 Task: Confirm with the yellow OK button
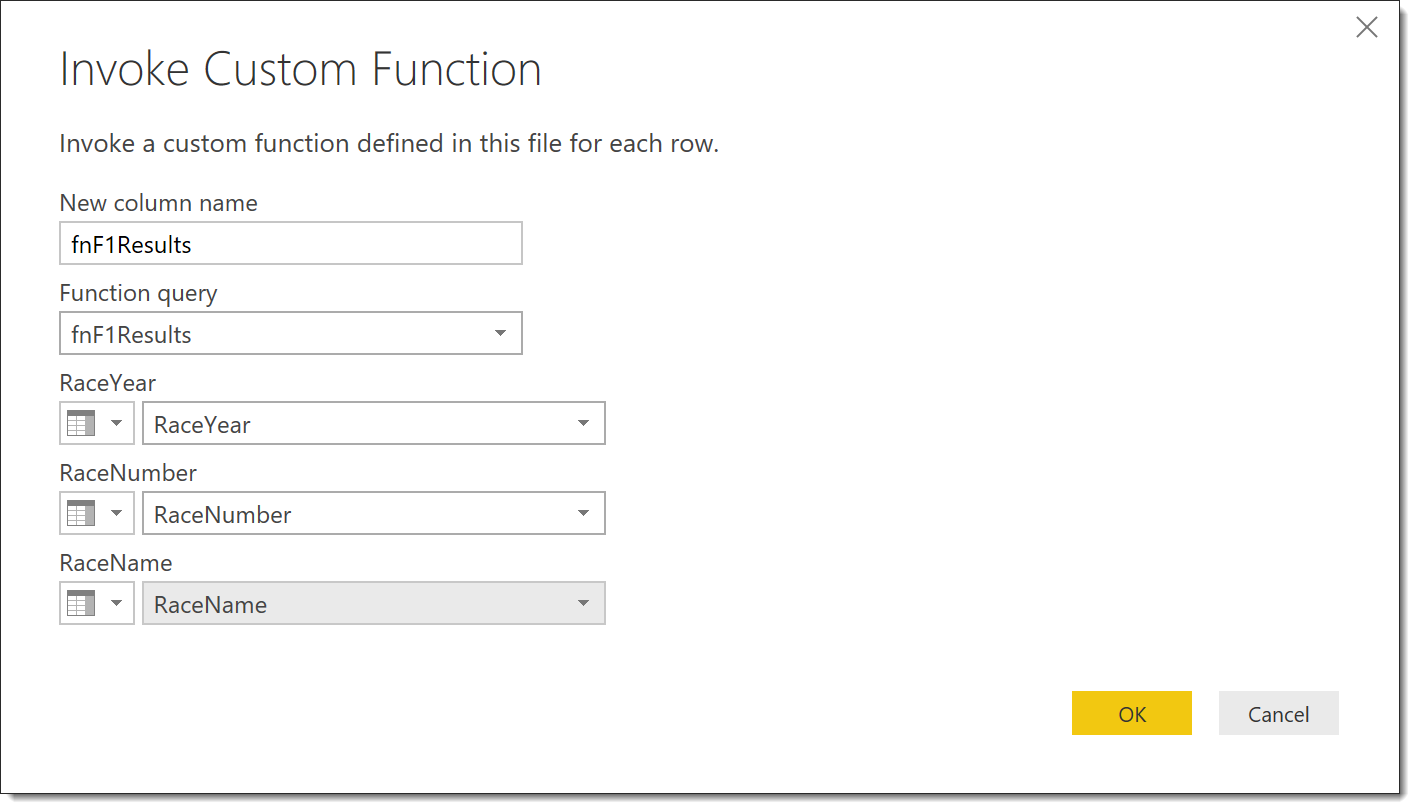[1131, 713]
